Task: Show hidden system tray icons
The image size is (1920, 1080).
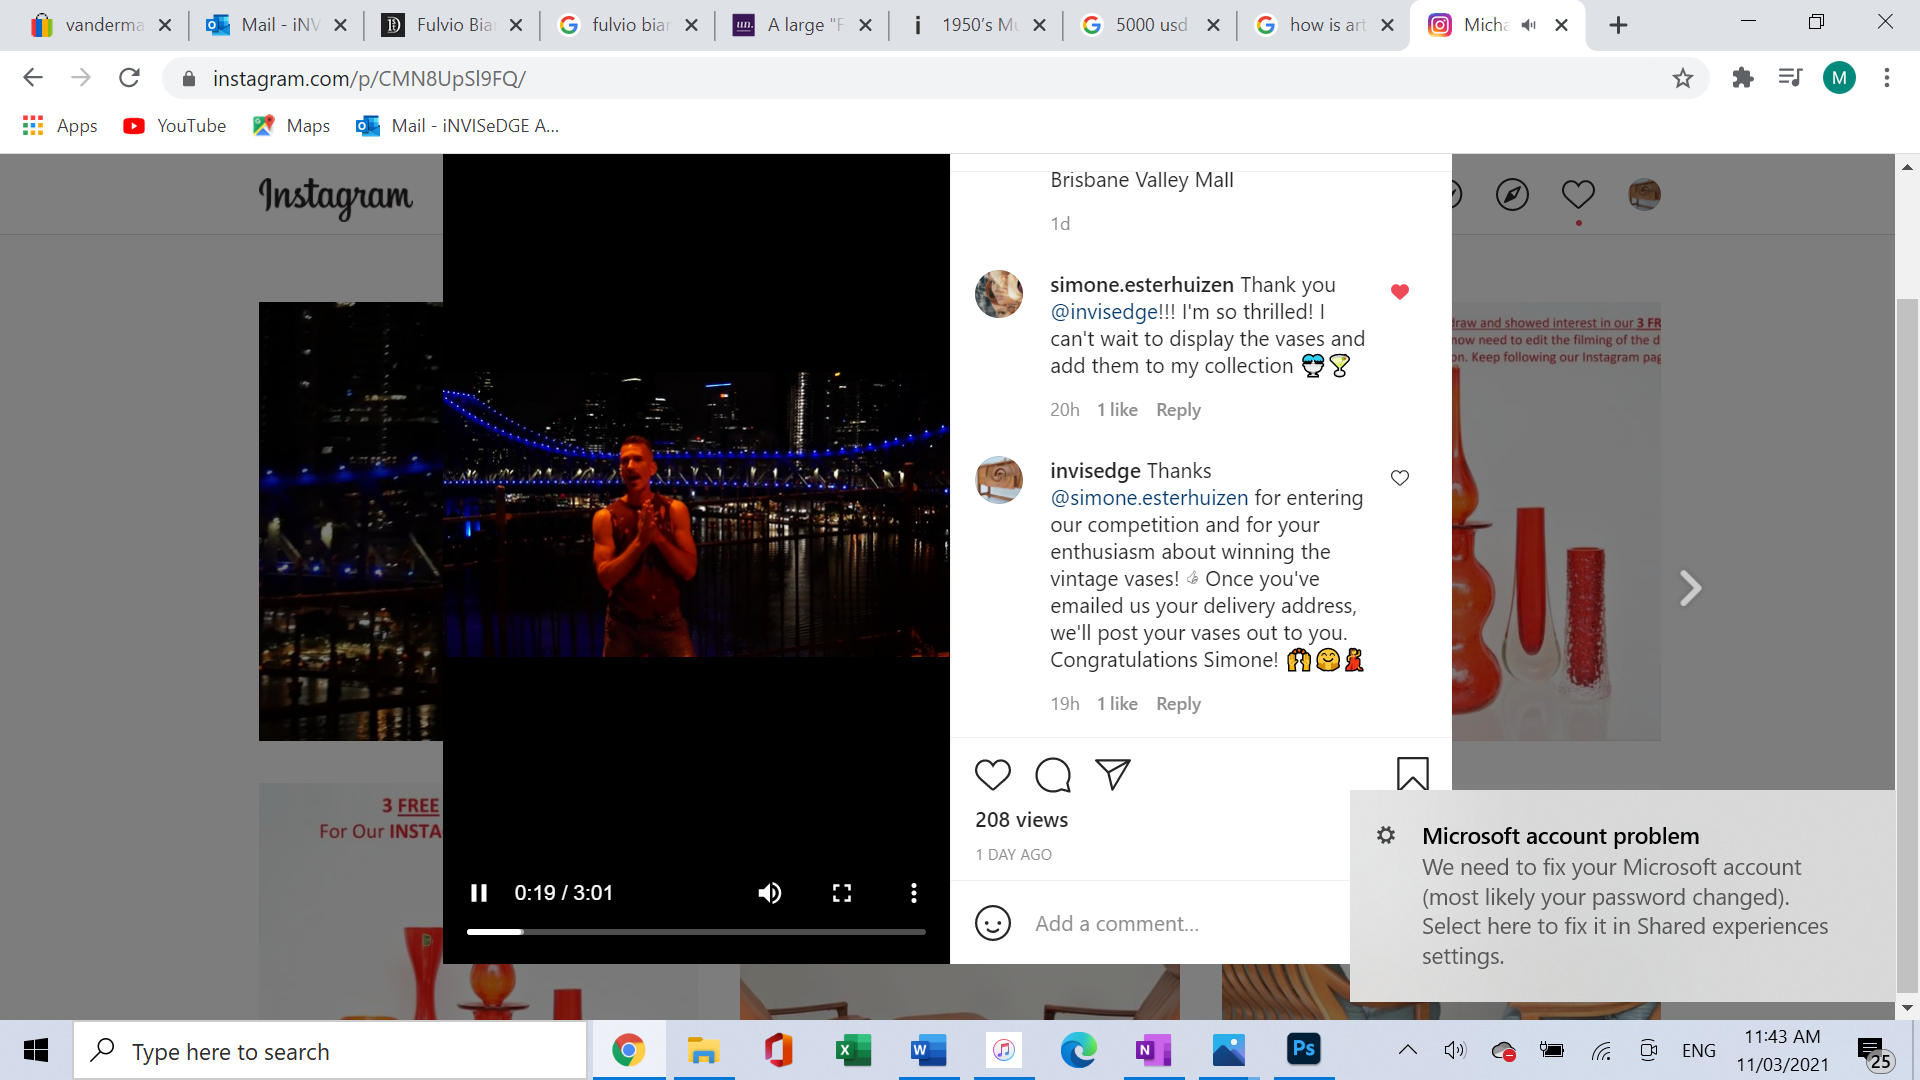Action: (x=1407, y=1050)
